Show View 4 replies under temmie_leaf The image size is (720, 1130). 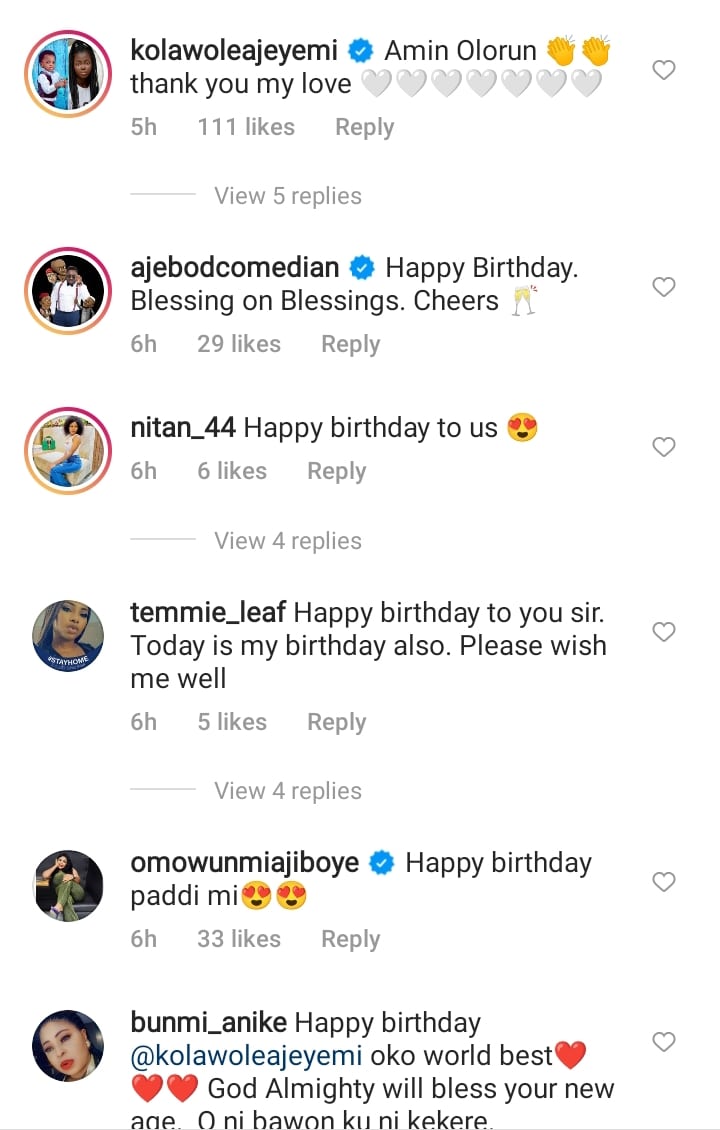point(288,791)
